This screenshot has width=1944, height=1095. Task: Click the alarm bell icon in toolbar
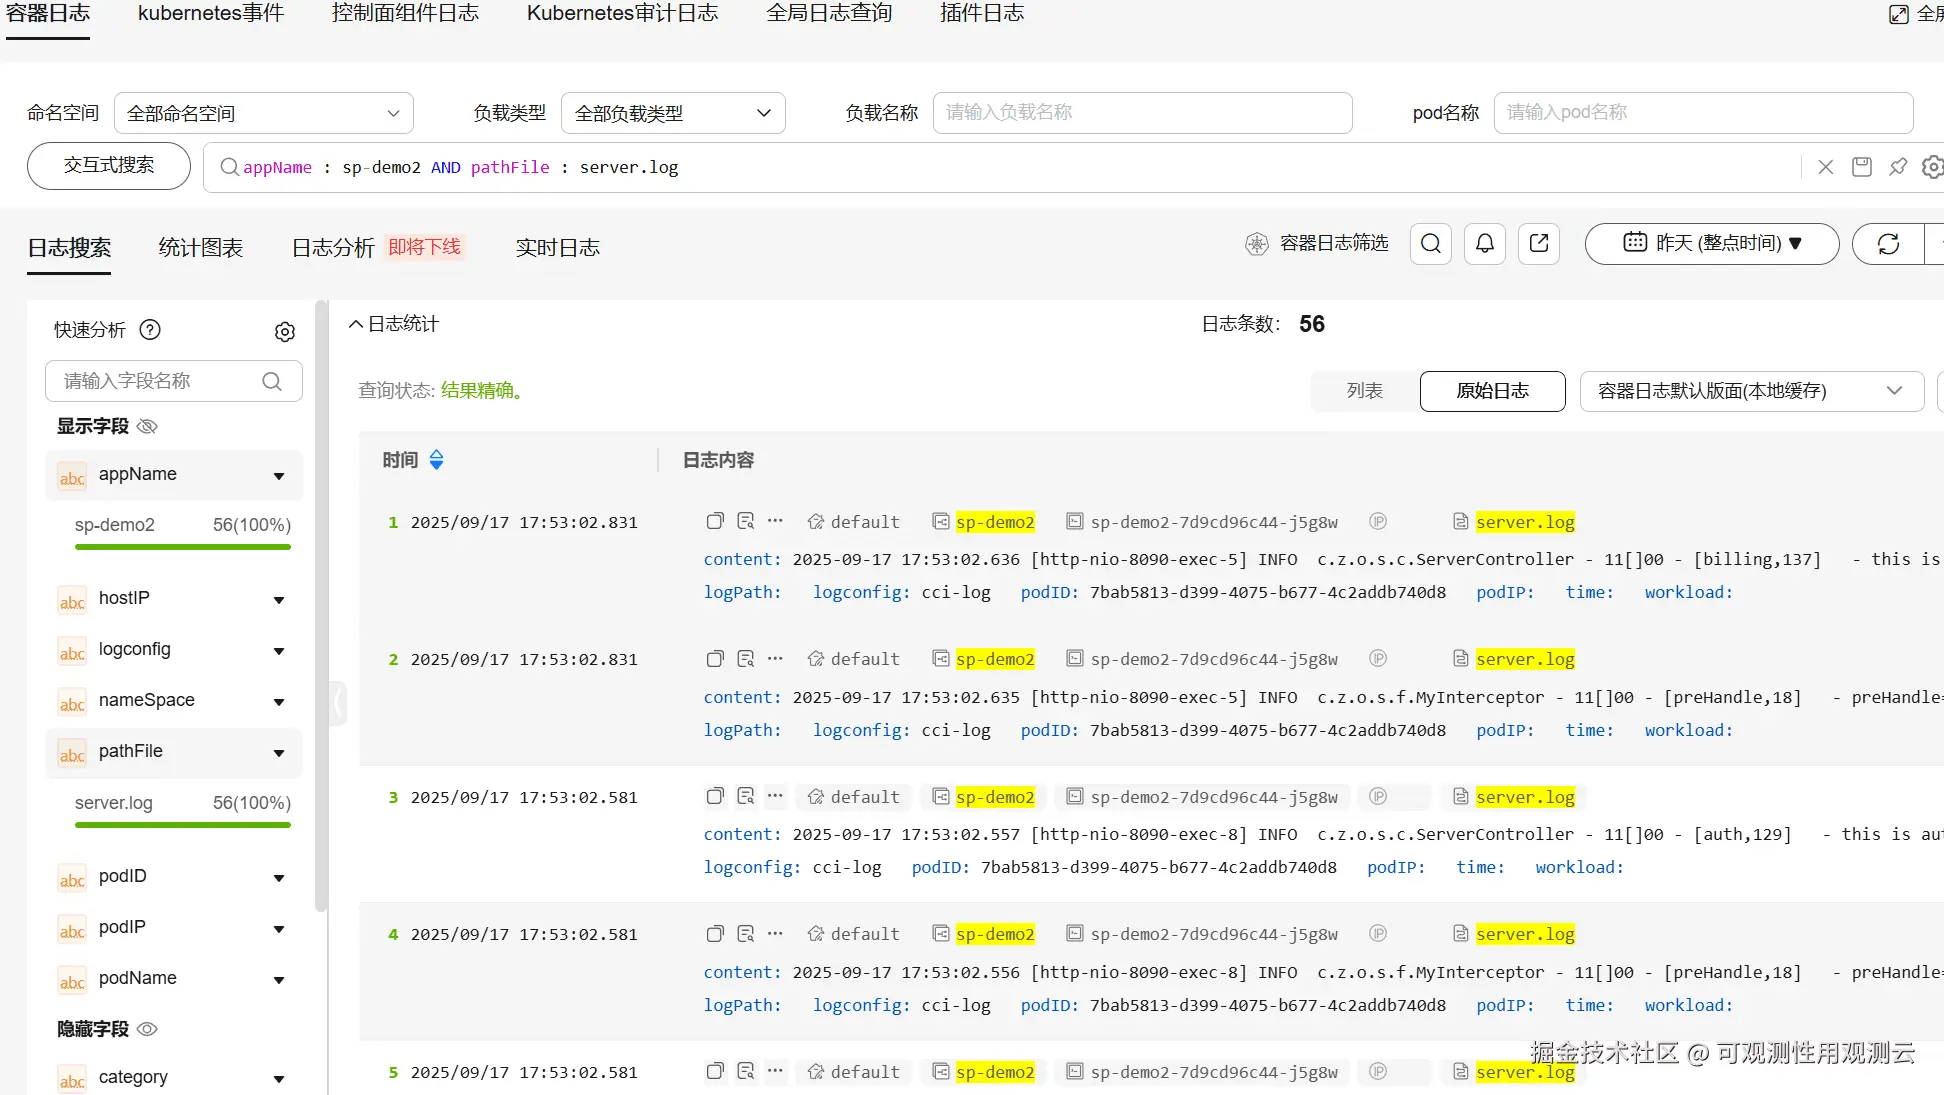point(1485,244)
